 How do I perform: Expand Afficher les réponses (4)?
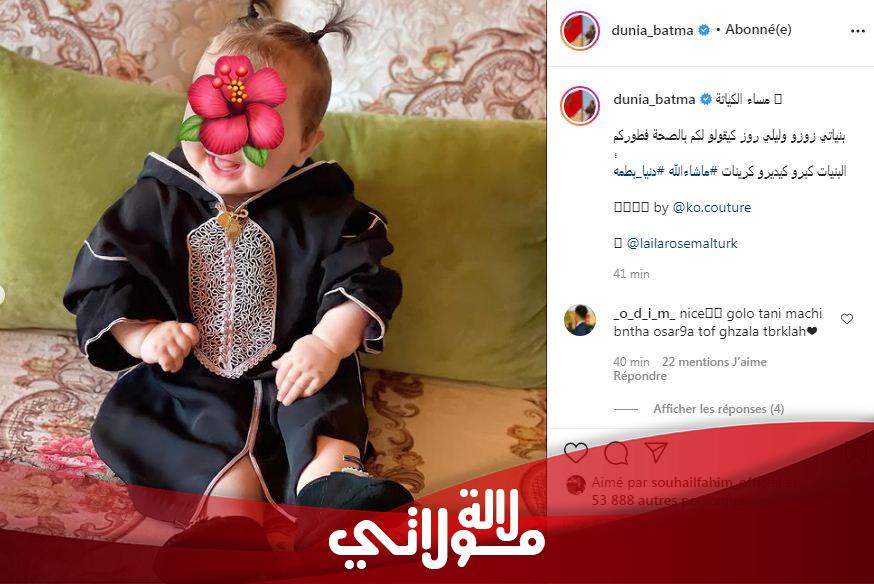pos(718,408)
